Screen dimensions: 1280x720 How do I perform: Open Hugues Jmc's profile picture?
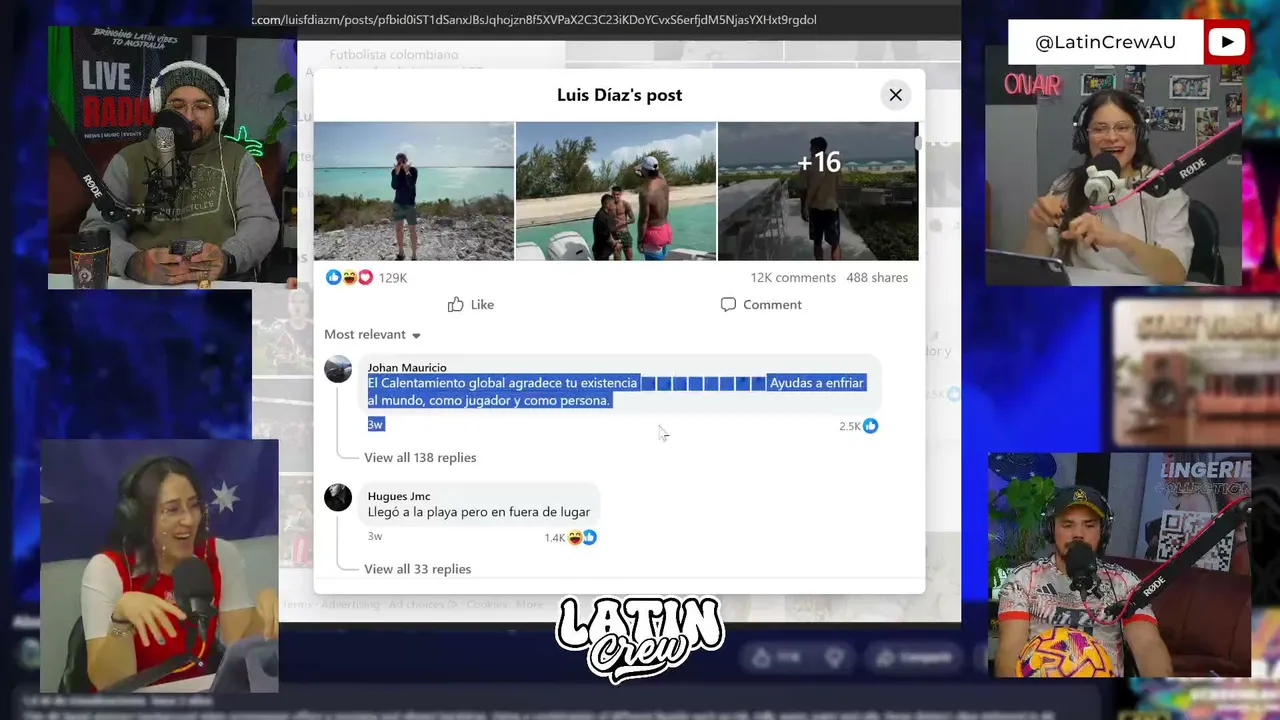tap(338, 498)
